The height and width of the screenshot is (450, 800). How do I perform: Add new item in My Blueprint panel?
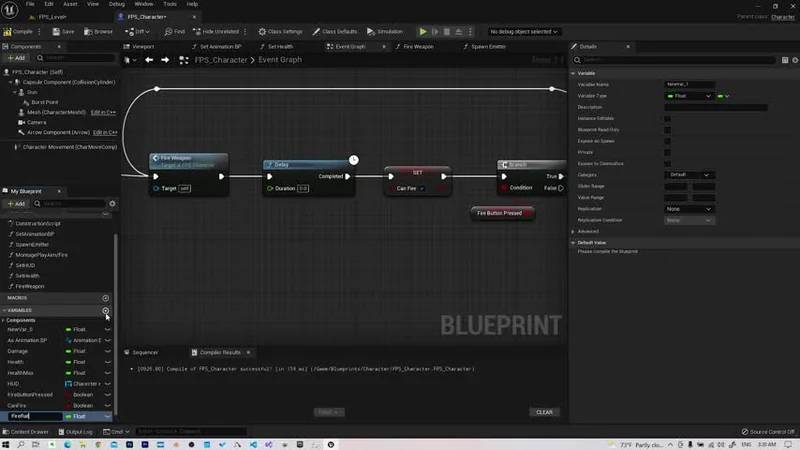16,204
